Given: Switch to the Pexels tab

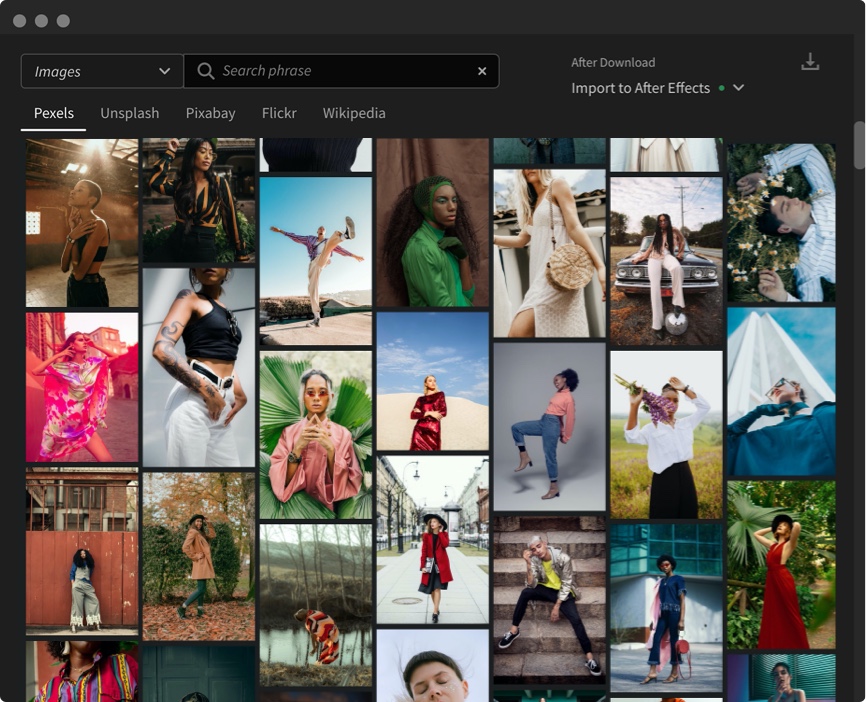Looking at the screenshot, I should tap(54, 113).
